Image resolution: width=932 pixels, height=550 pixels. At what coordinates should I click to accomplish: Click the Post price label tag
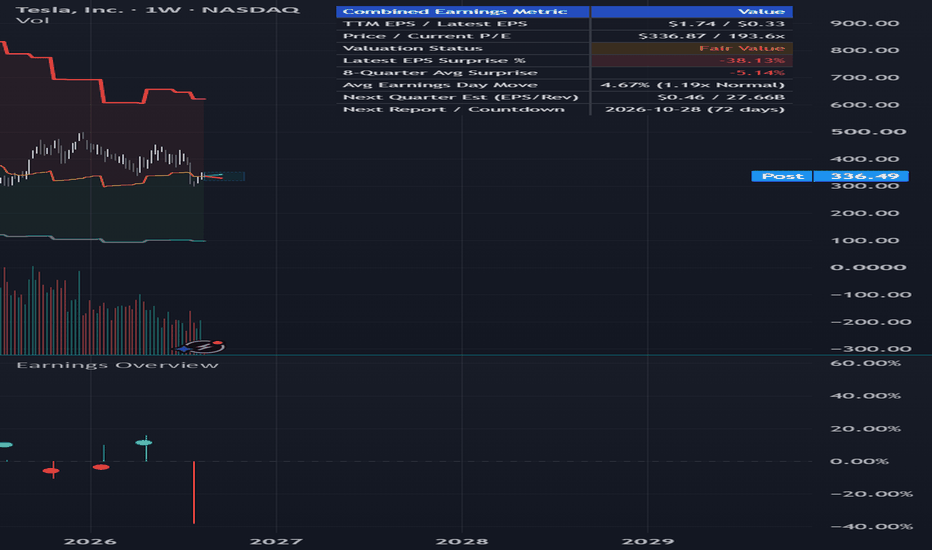coord(782,176)
